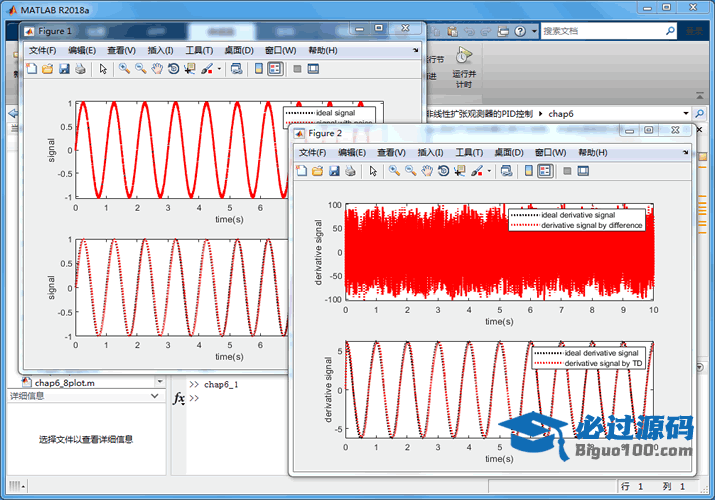Viewport: 715px width, 500px height.
Task: Select Zoom Out tool in Figure 2
Action: [x=410, y=171]
